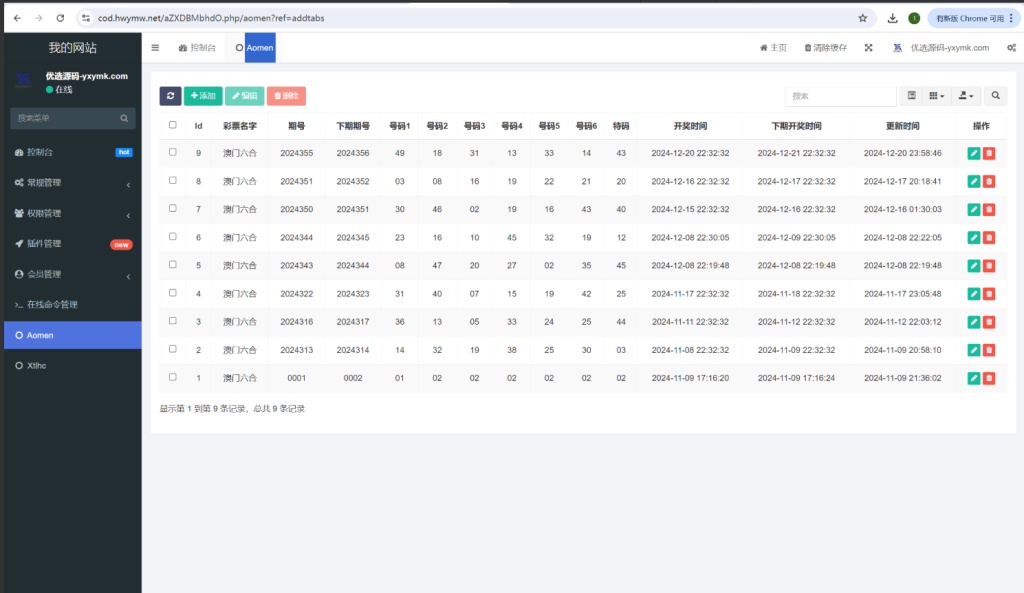This screenshot has width=1024, height=593.
Task: Open 在线命令管理 in the sidebar
Action: pyautogui.click(x=72, y=304)
